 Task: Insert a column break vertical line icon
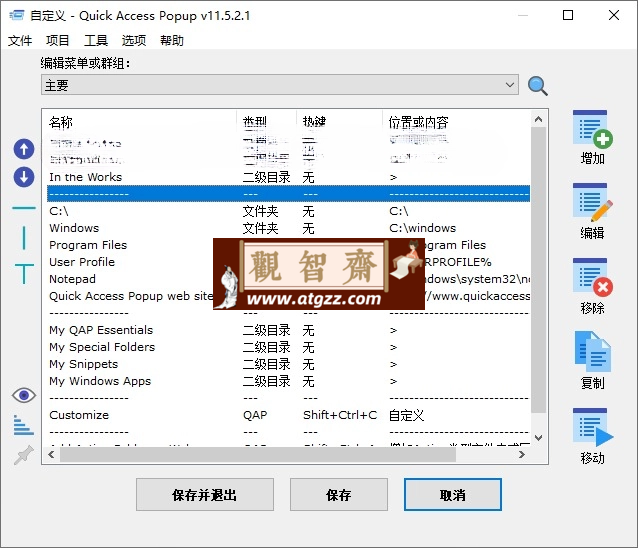click(x=24, y=238)
